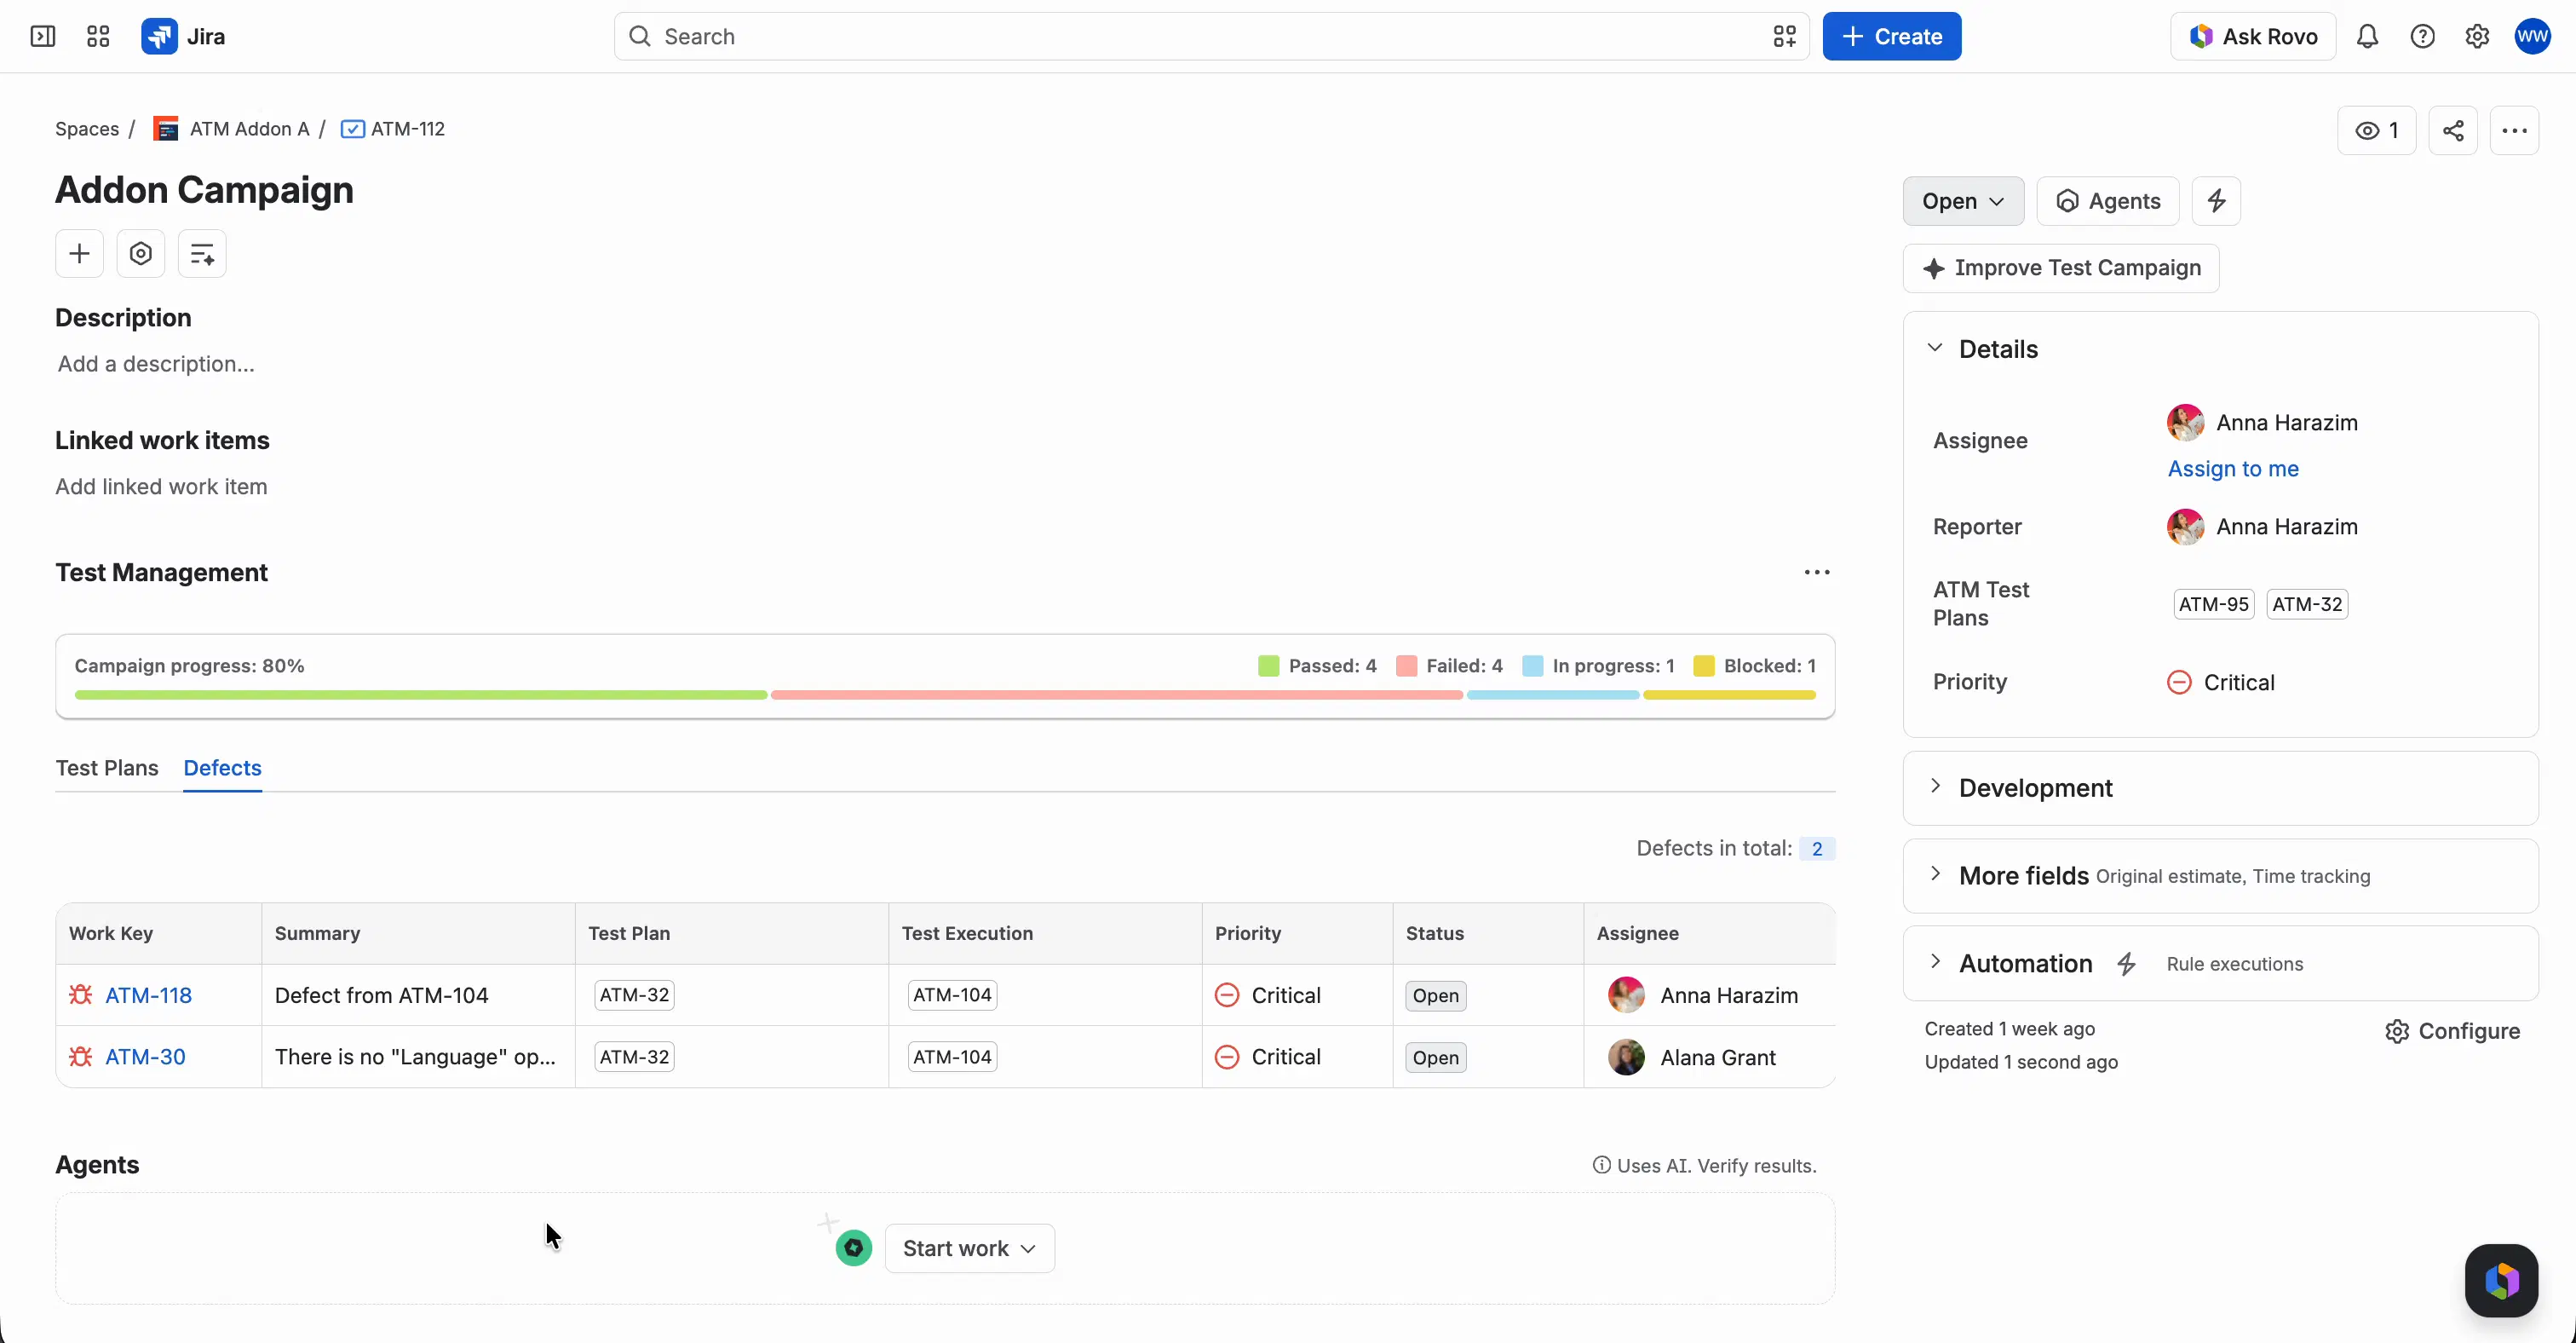Toggle the sidebar panel icon

[x=43, y=37]
